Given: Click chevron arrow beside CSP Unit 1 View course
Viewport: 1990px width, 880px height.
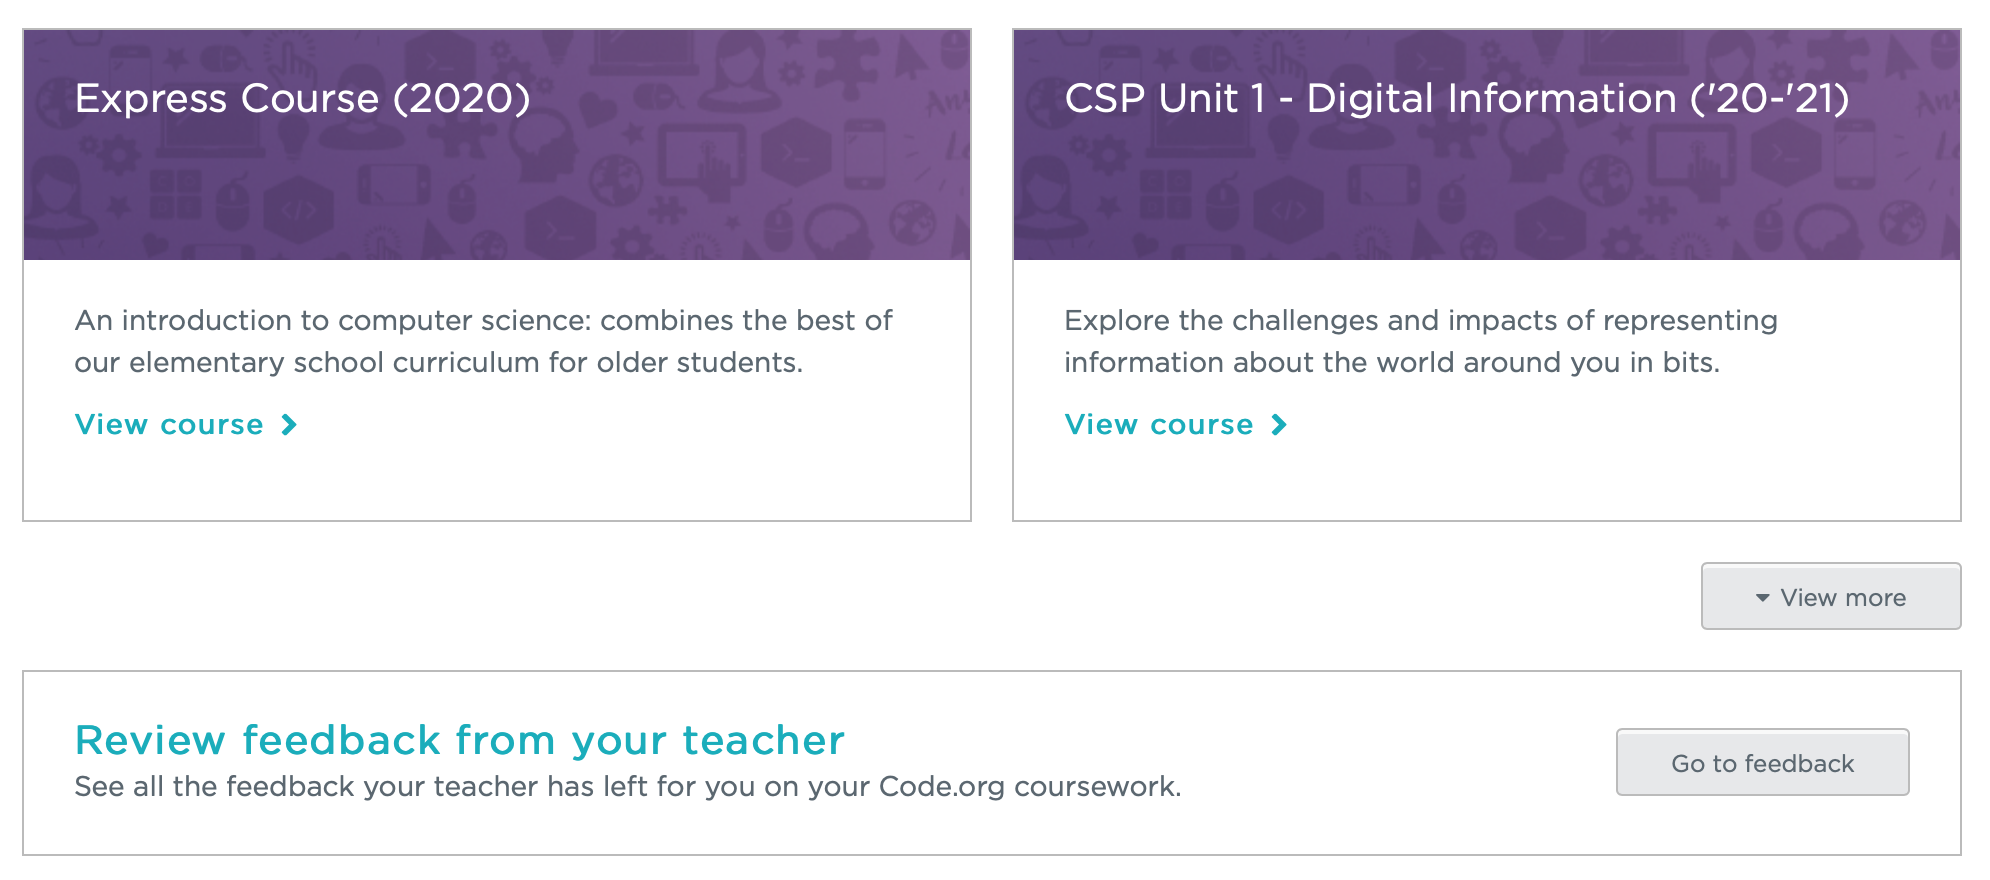Looking at the screenshot, I should tap(1279, 425).
